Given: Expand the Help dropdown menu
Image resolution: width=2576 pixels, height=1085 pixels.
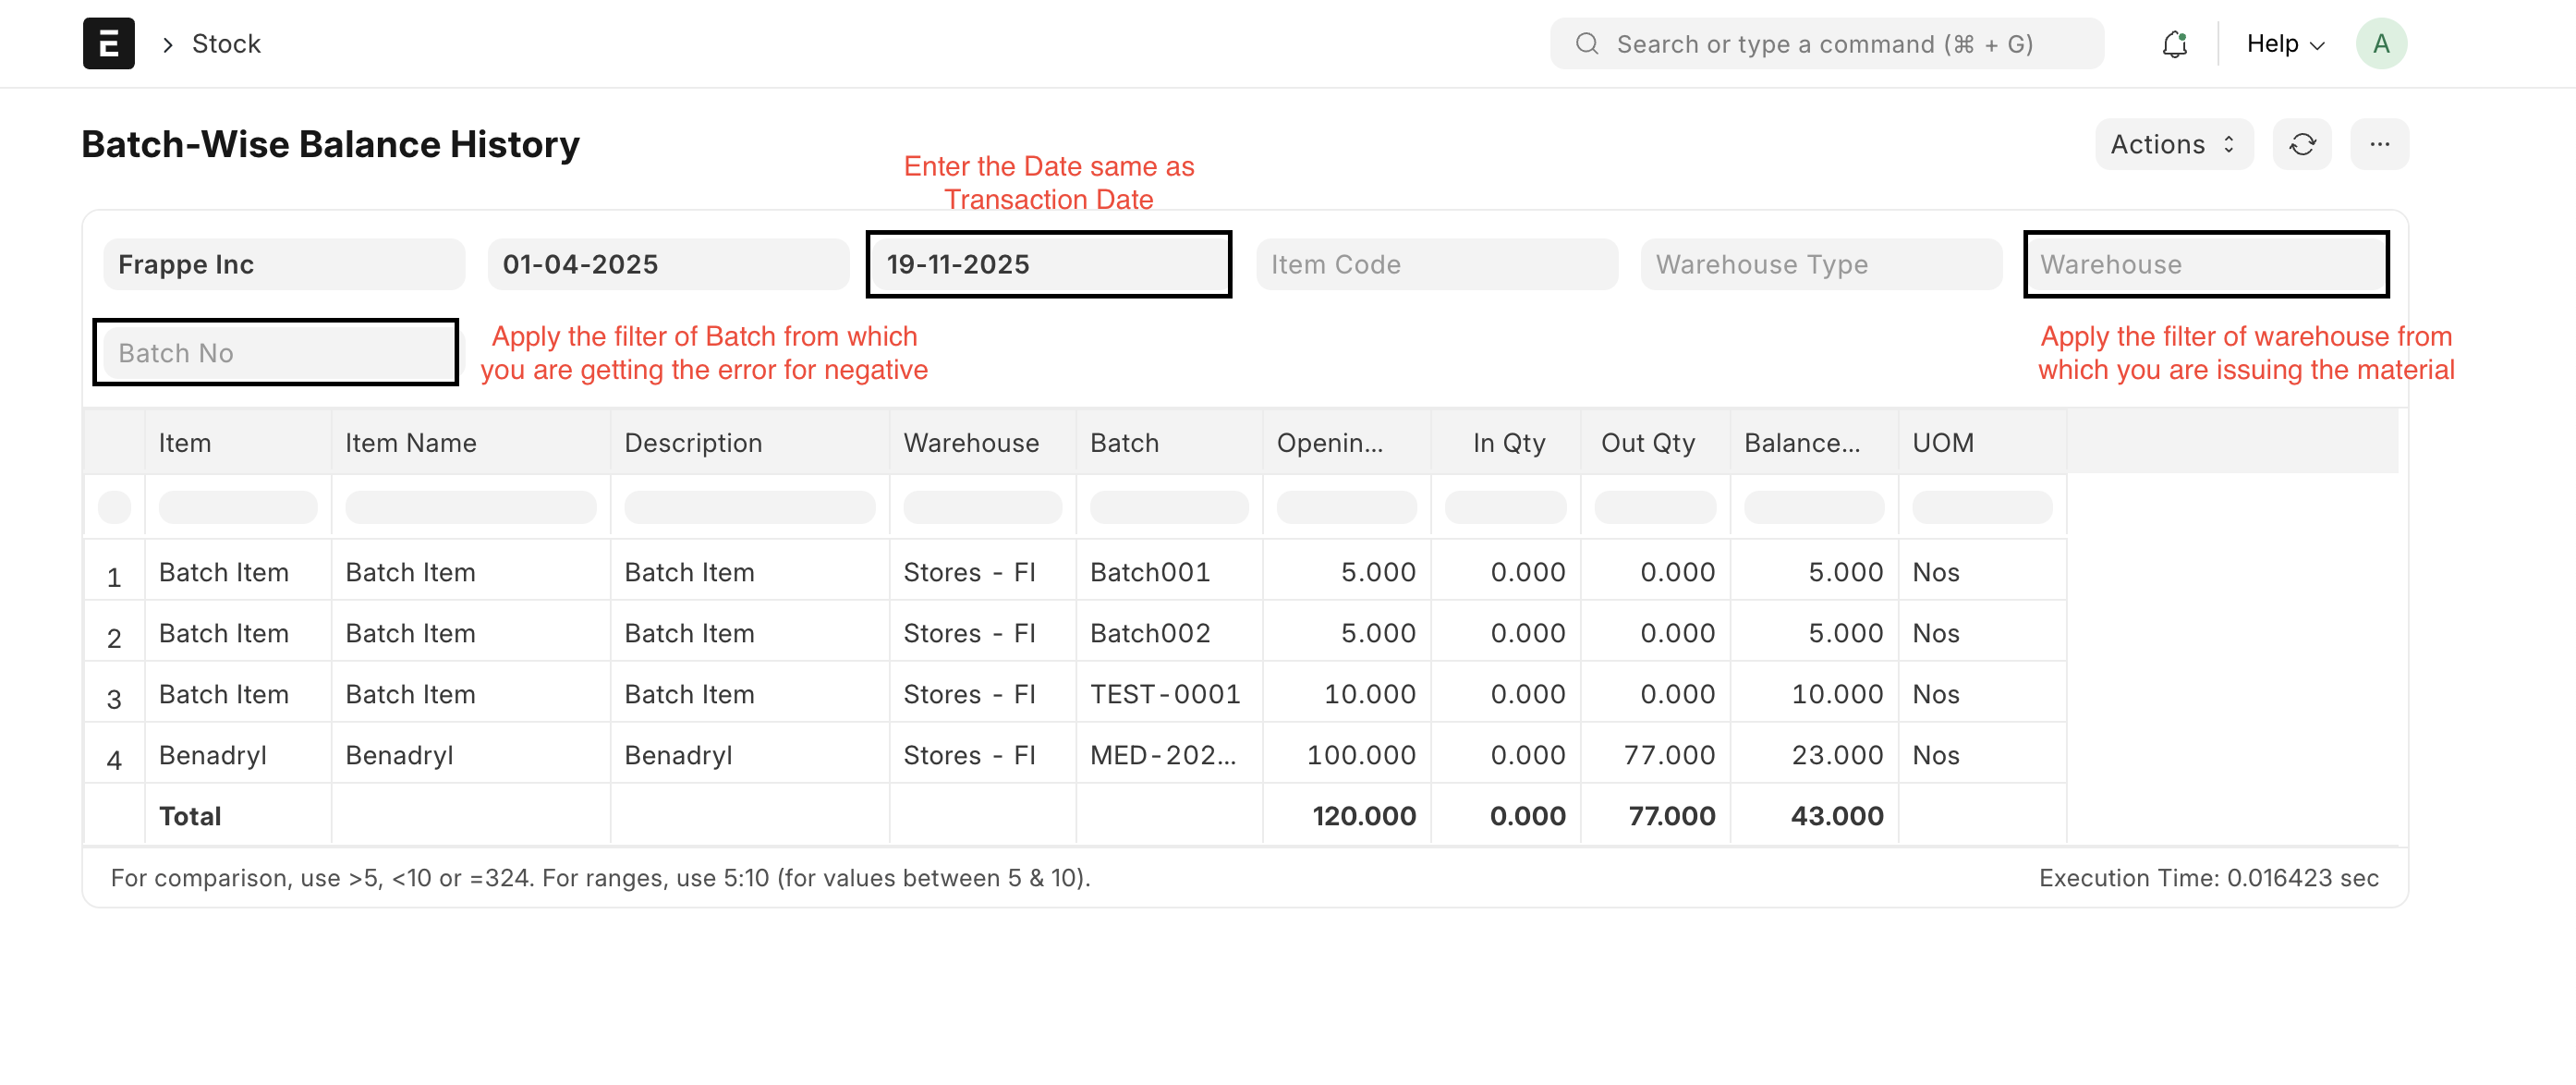Looking at the screenshot, I should (x=2285, y=44).
